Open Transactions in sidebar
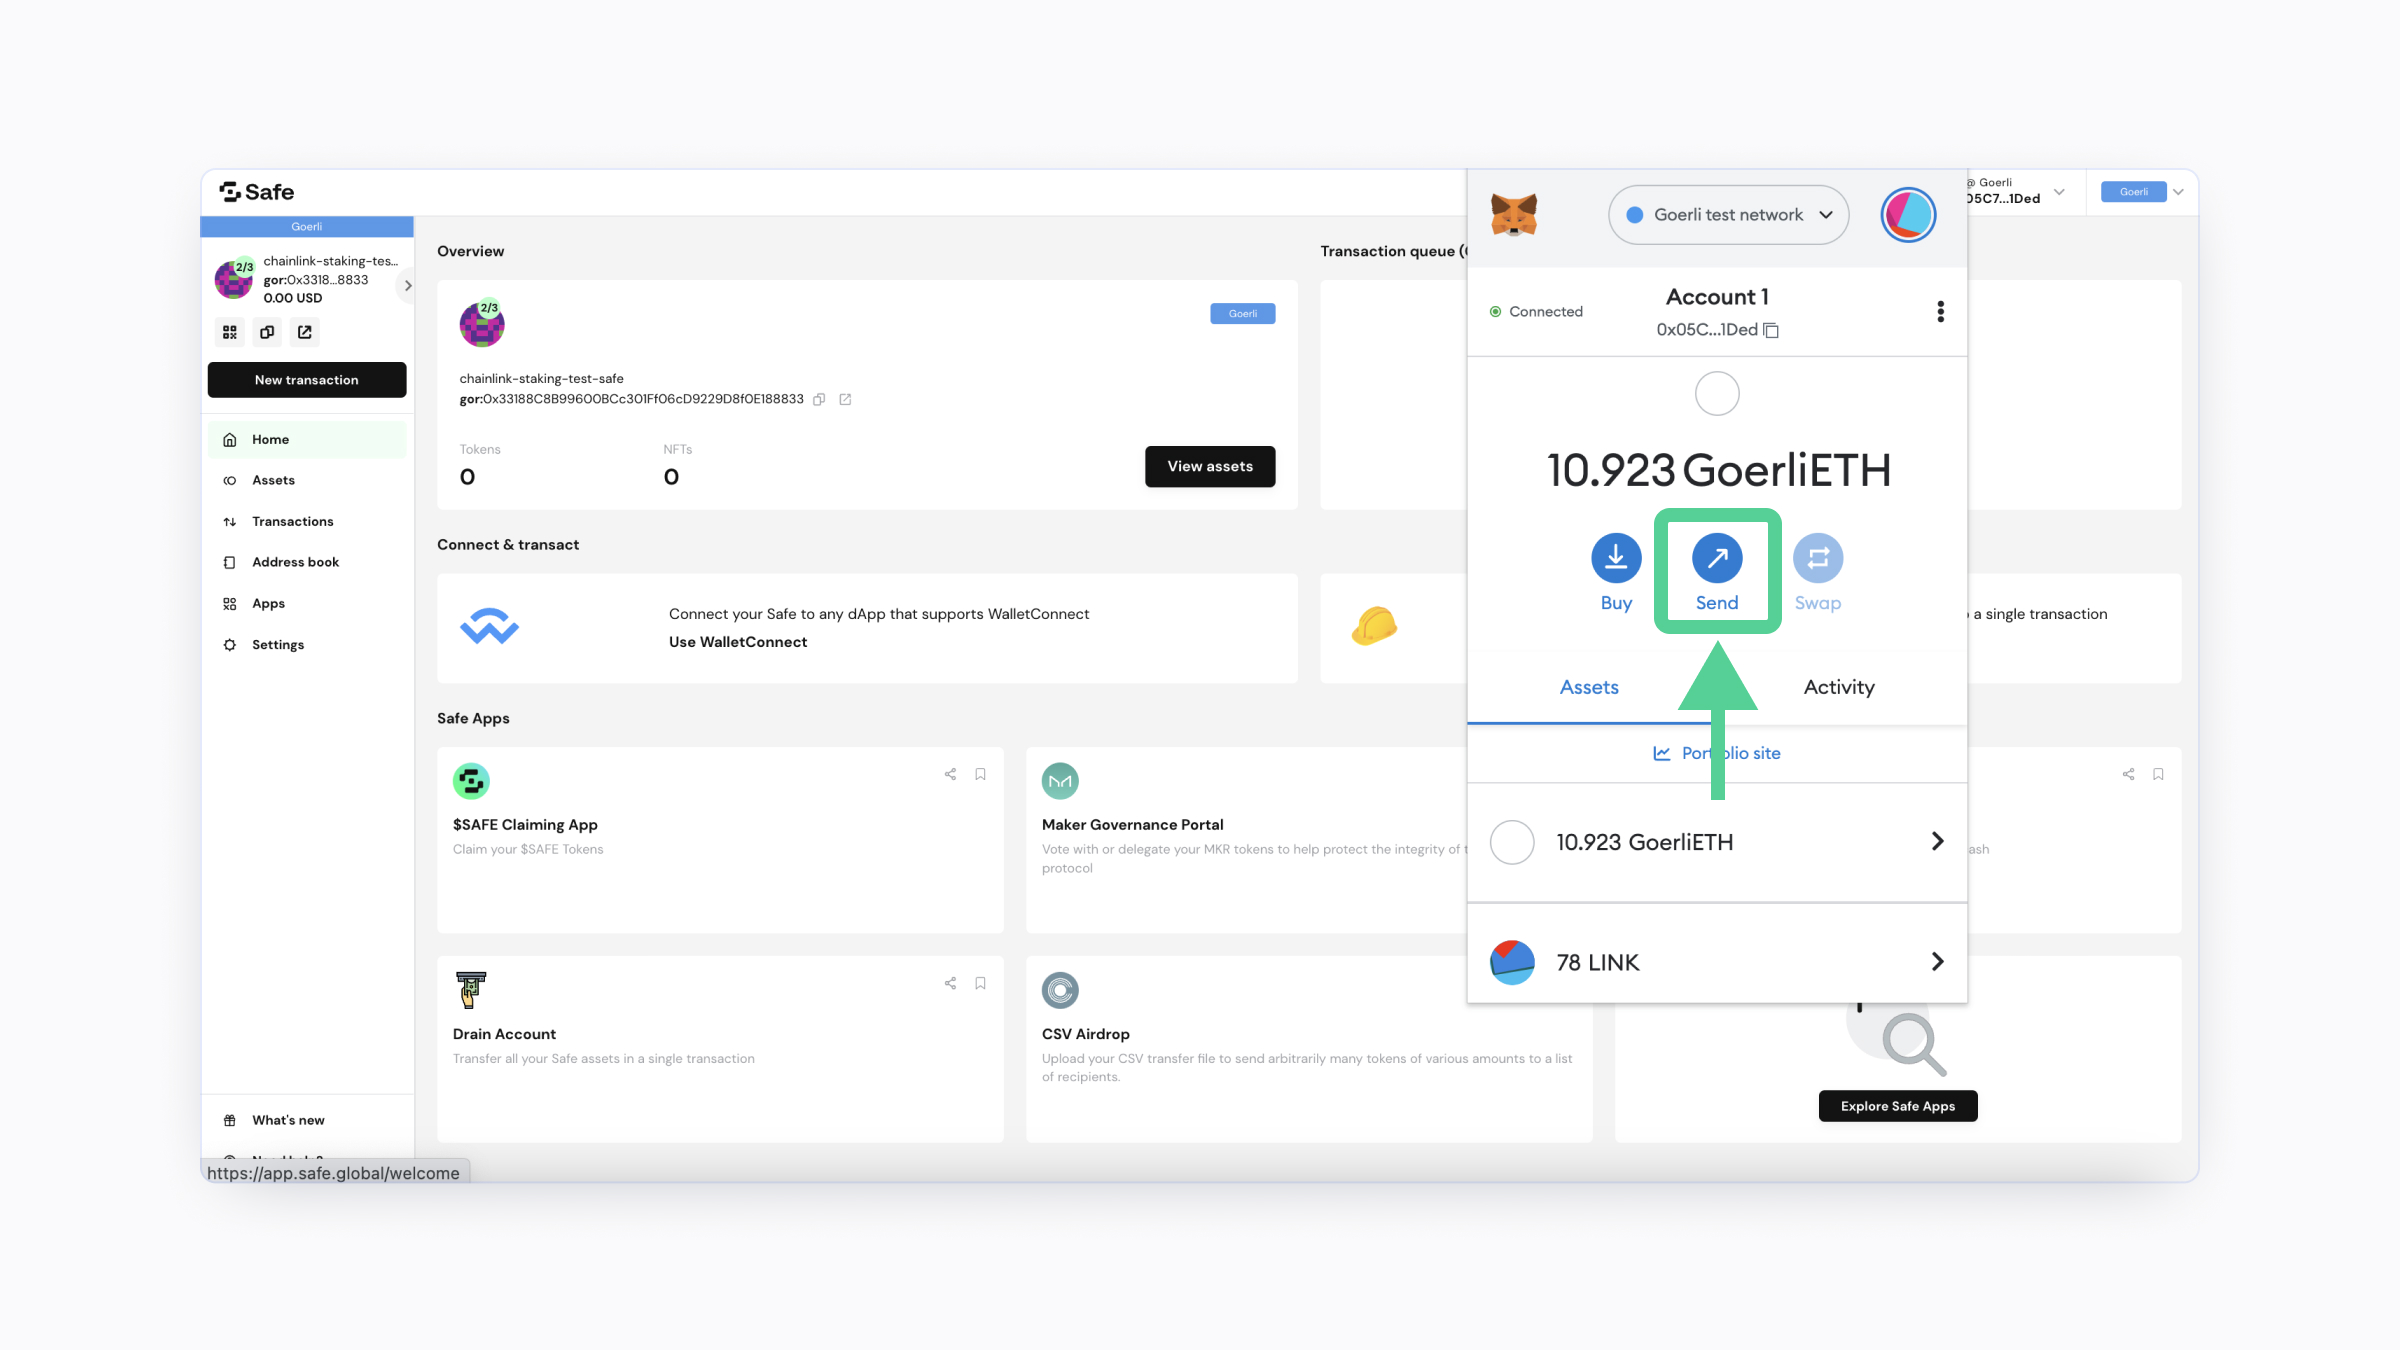 tap(307, 522)
